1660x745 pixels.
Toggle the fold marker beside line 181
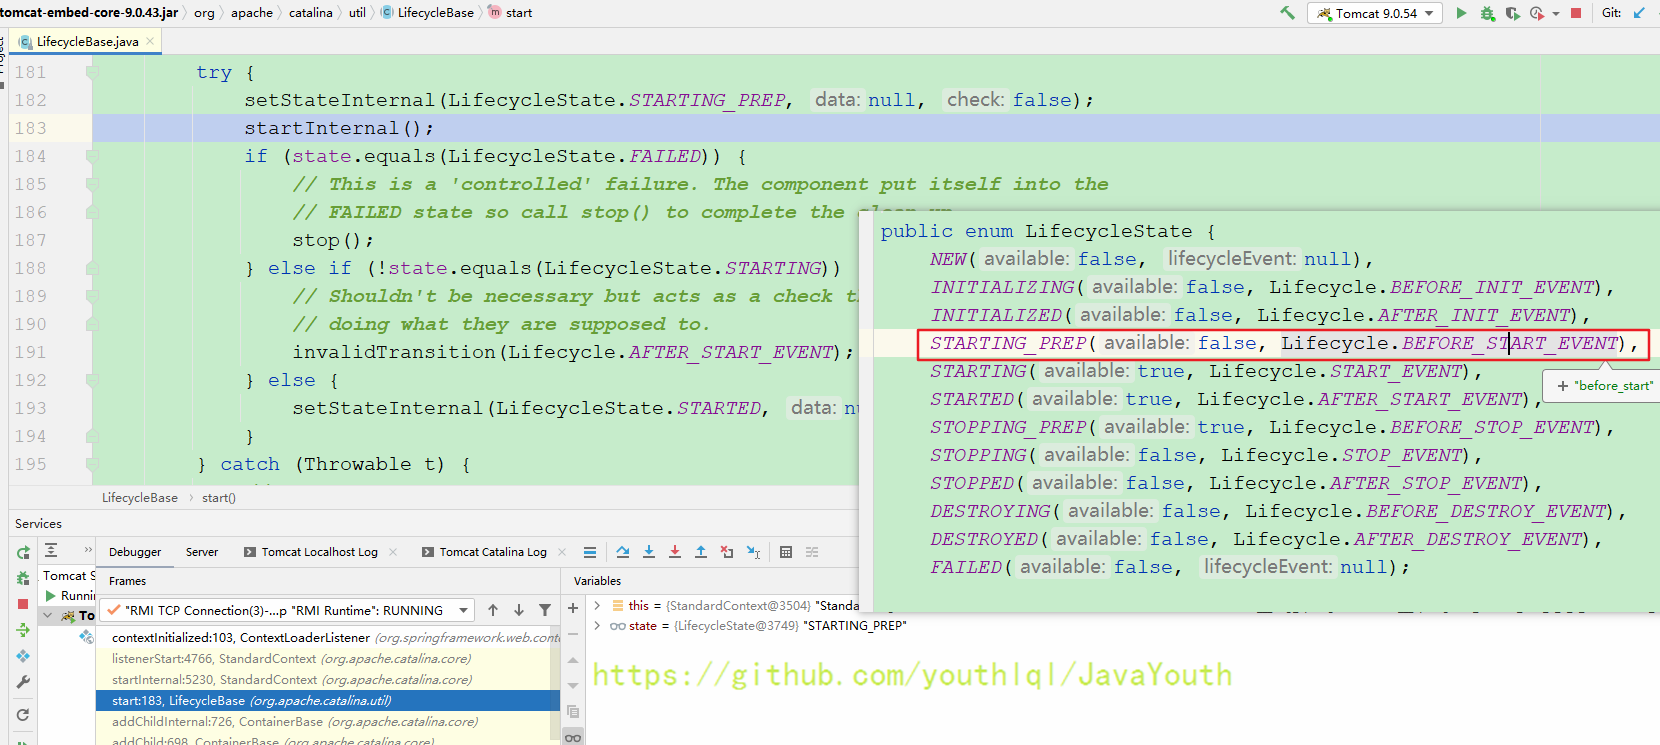92,72
